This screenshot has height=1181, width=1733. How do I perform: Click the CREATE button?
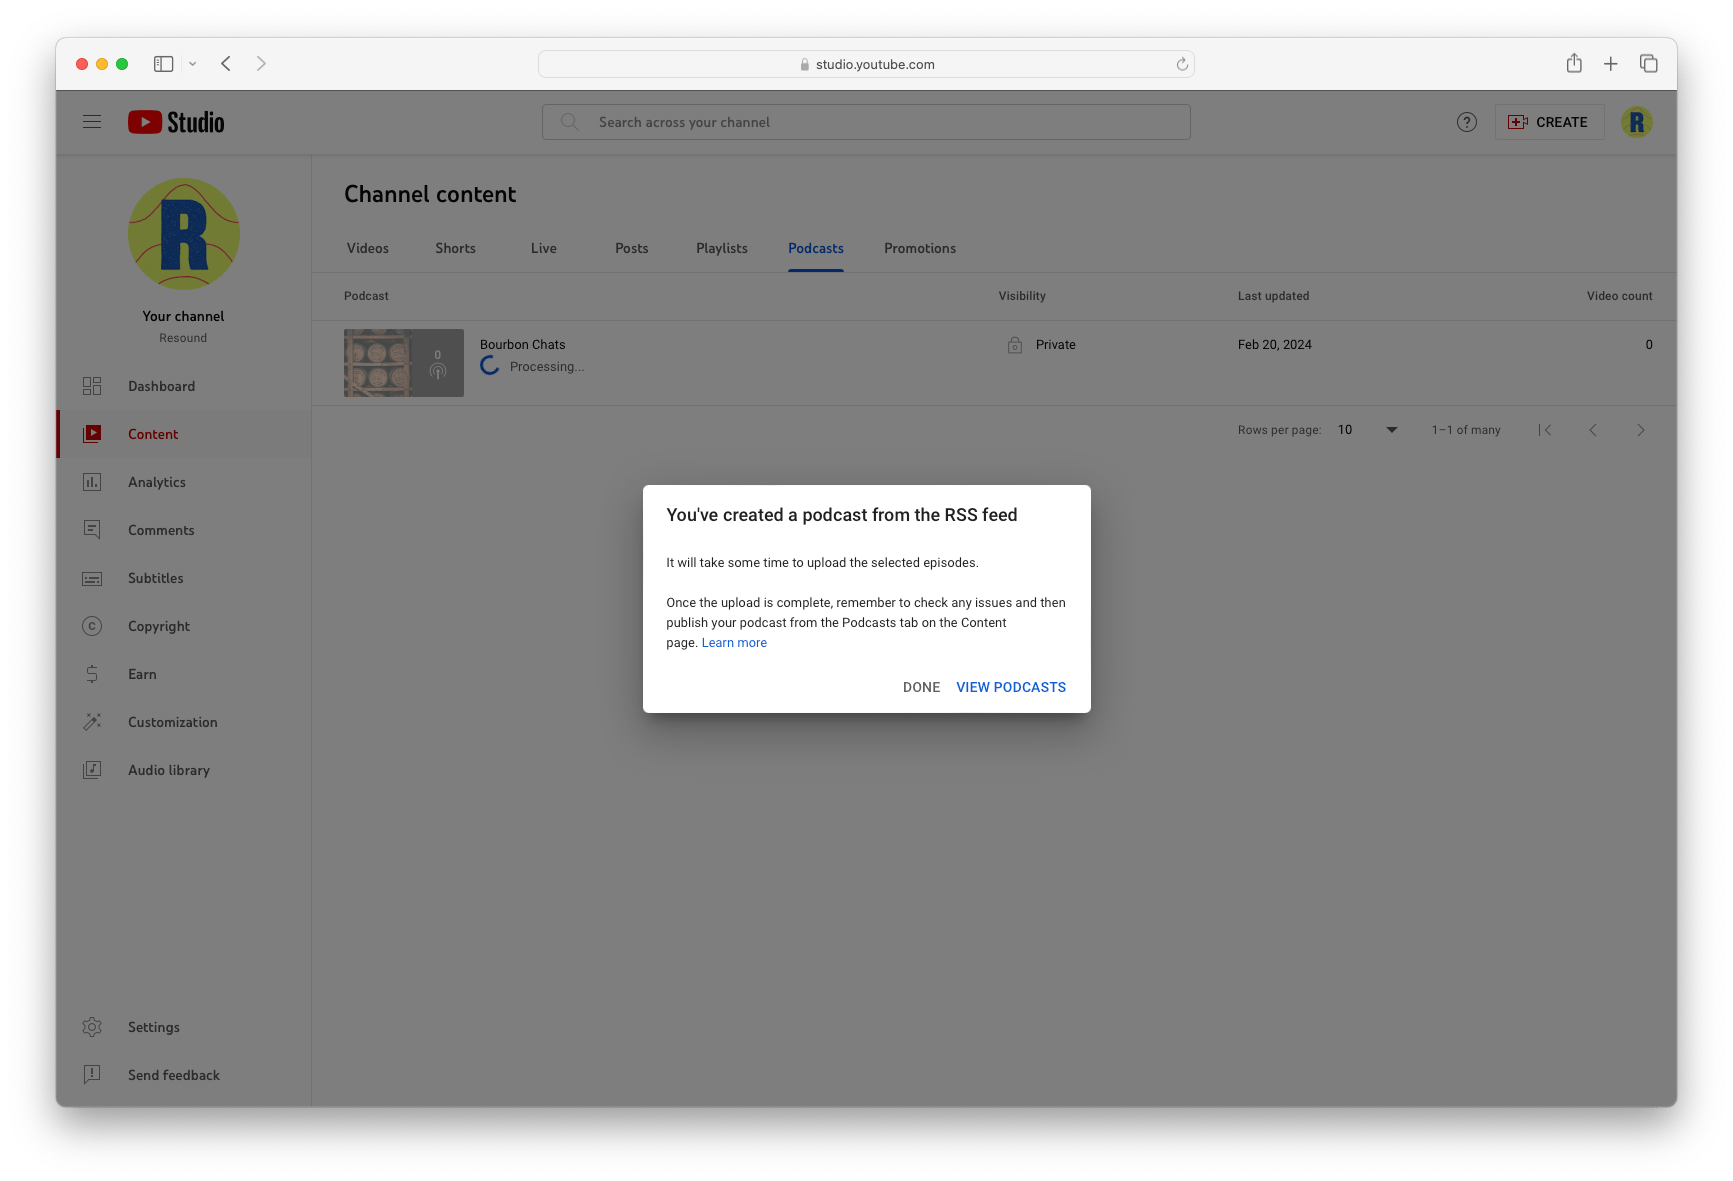[x=1549, y=122]
